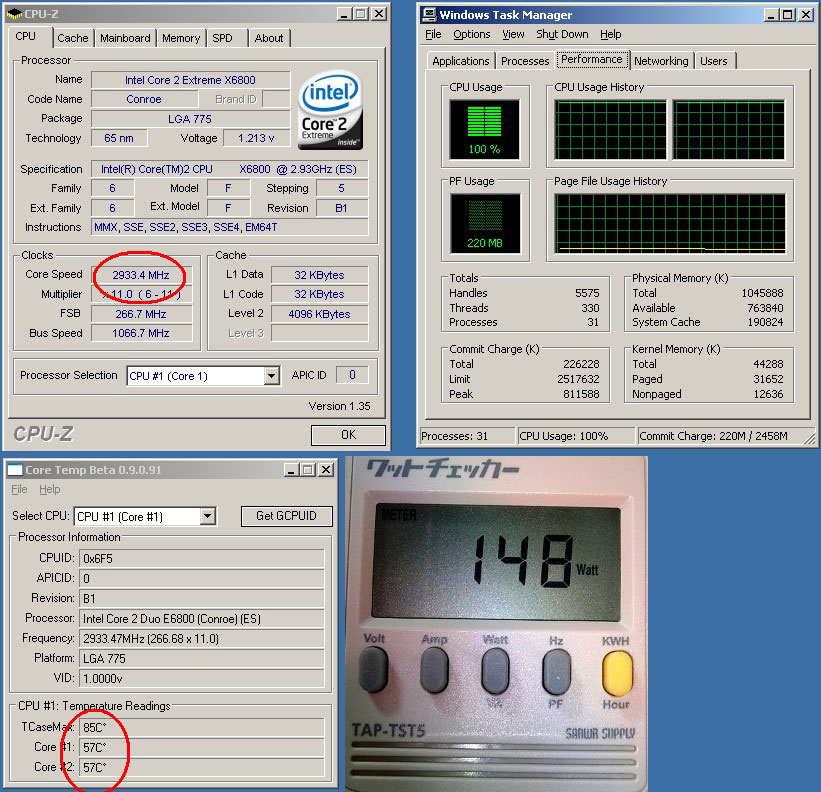Select the Performance tab in Task Manager
Screen dimensions: 821x792
point(592,59)
